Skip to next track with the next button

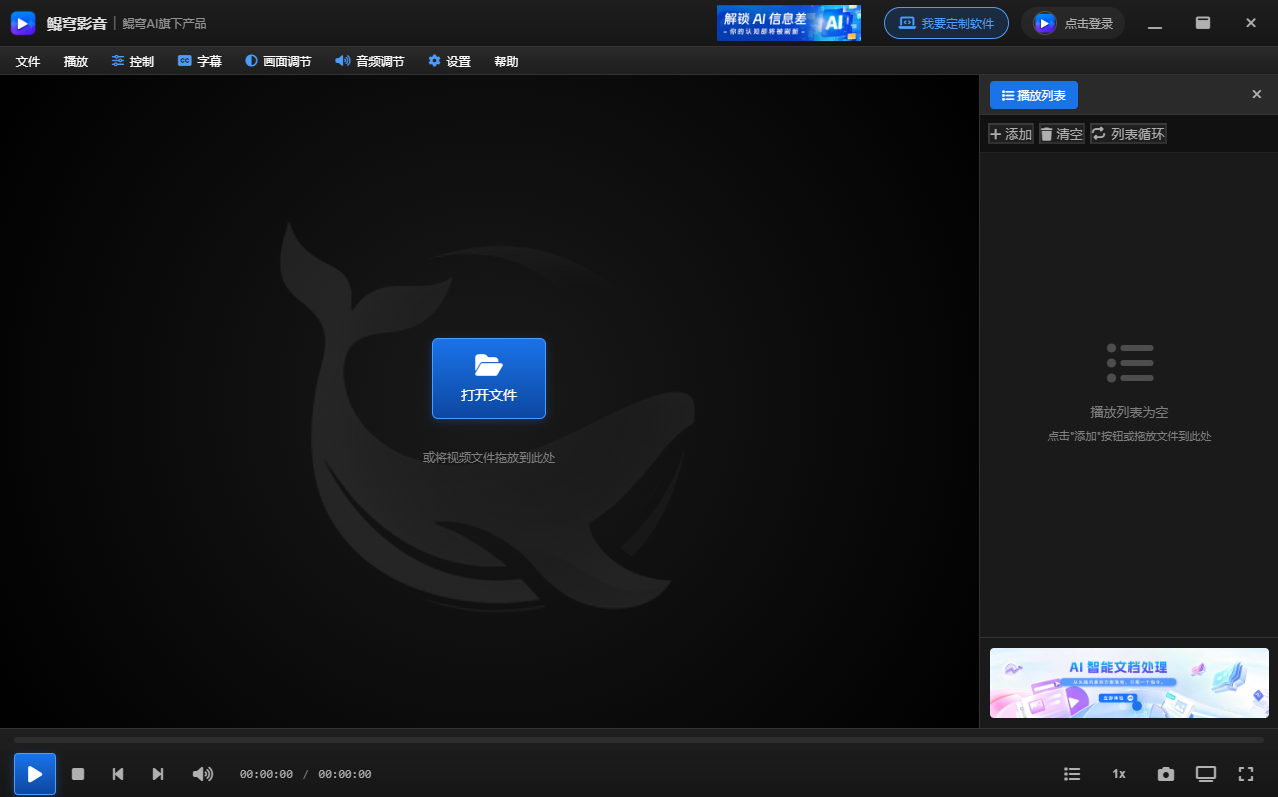(158, 773)
